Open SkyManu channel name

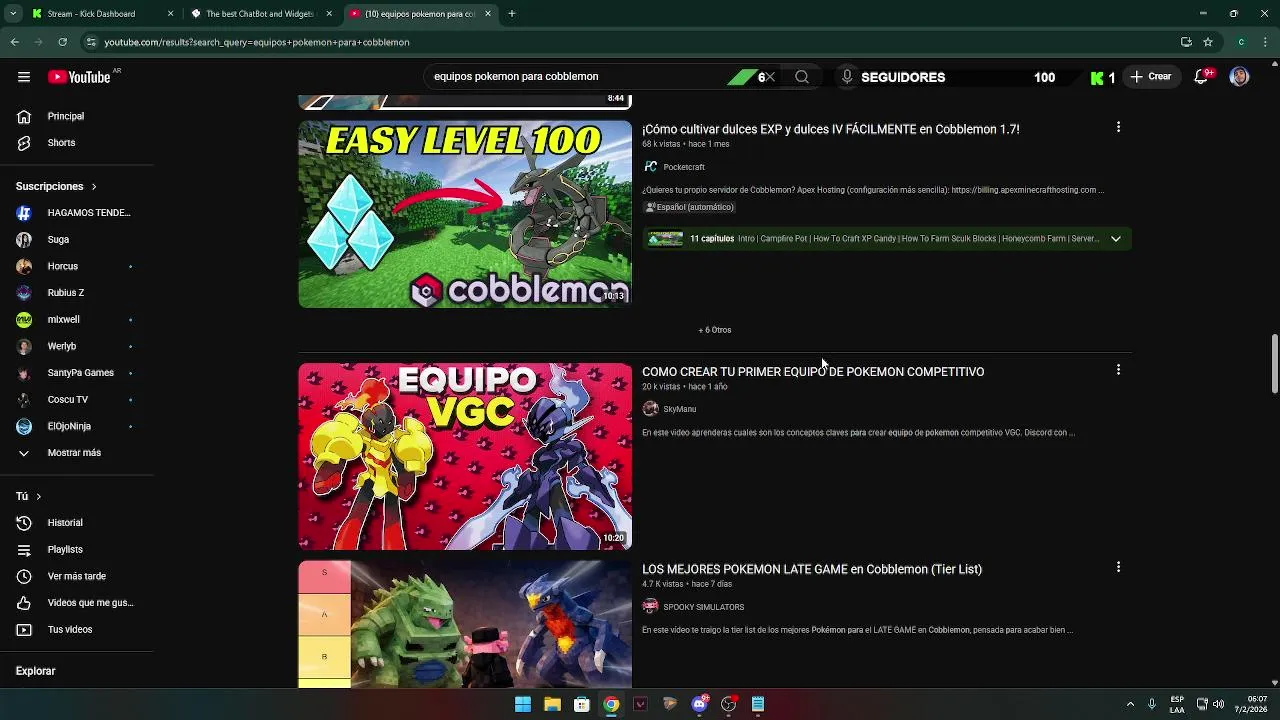pos(679,409)
